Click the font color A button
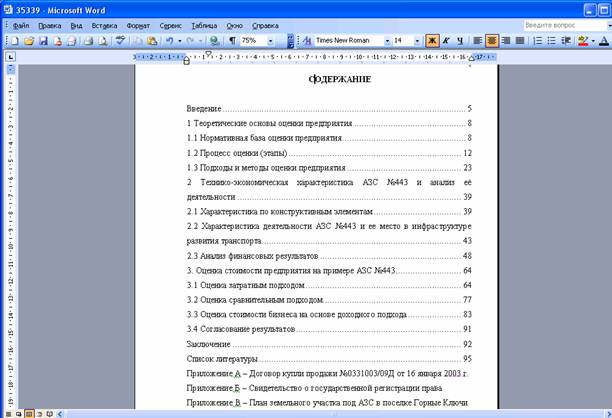612x418 pixels. click(x=603, y=41)
